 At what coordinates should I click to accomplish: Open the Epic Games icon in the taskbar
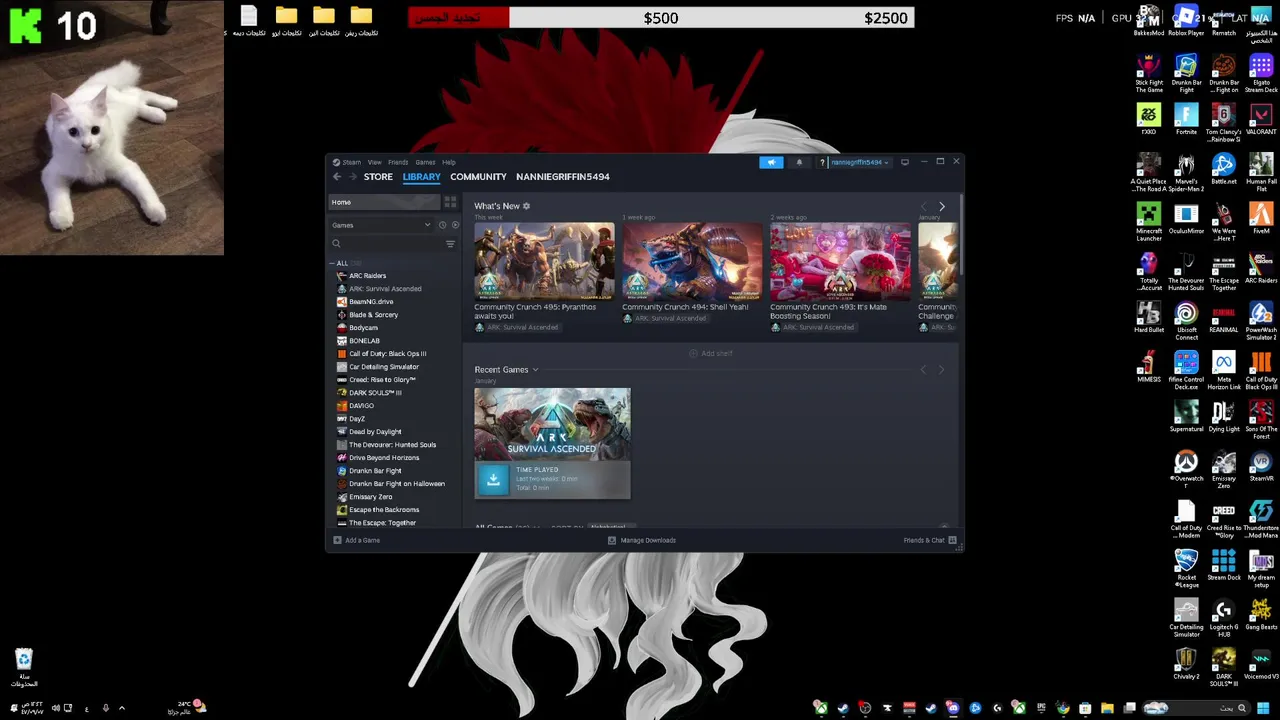[x=1041, y=708]
